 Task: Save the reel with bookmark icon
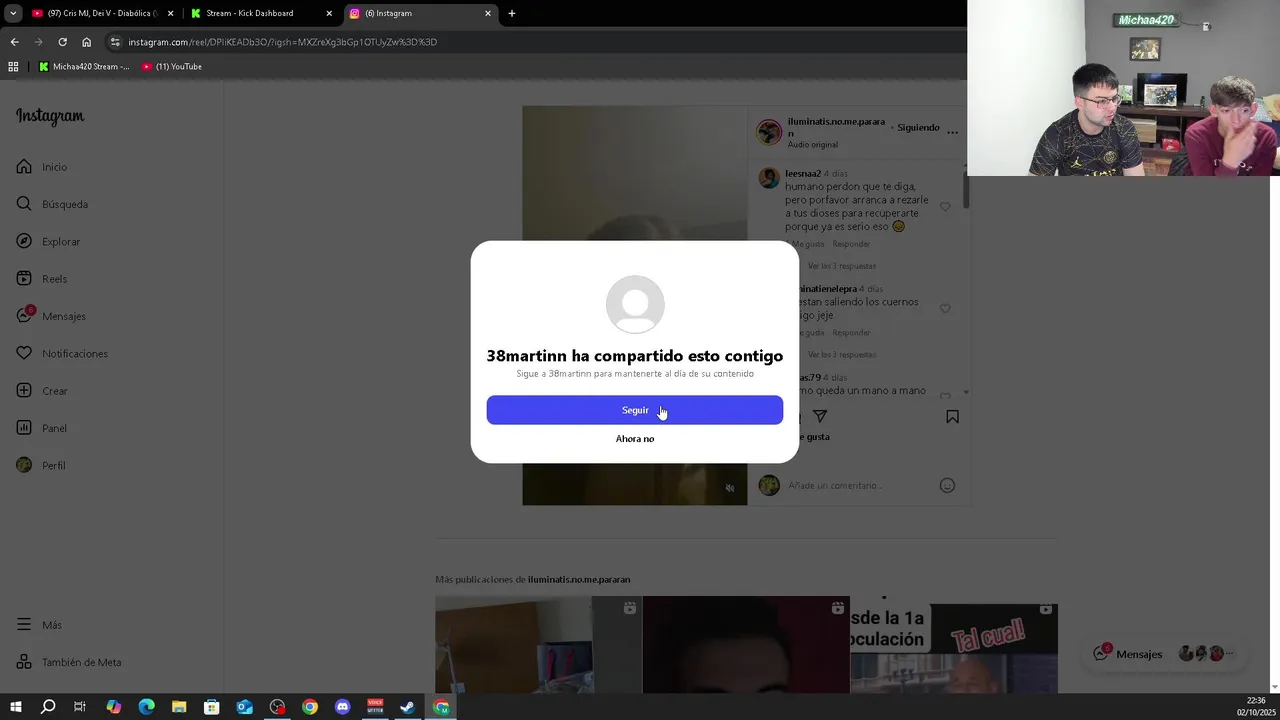coord(952,416)
